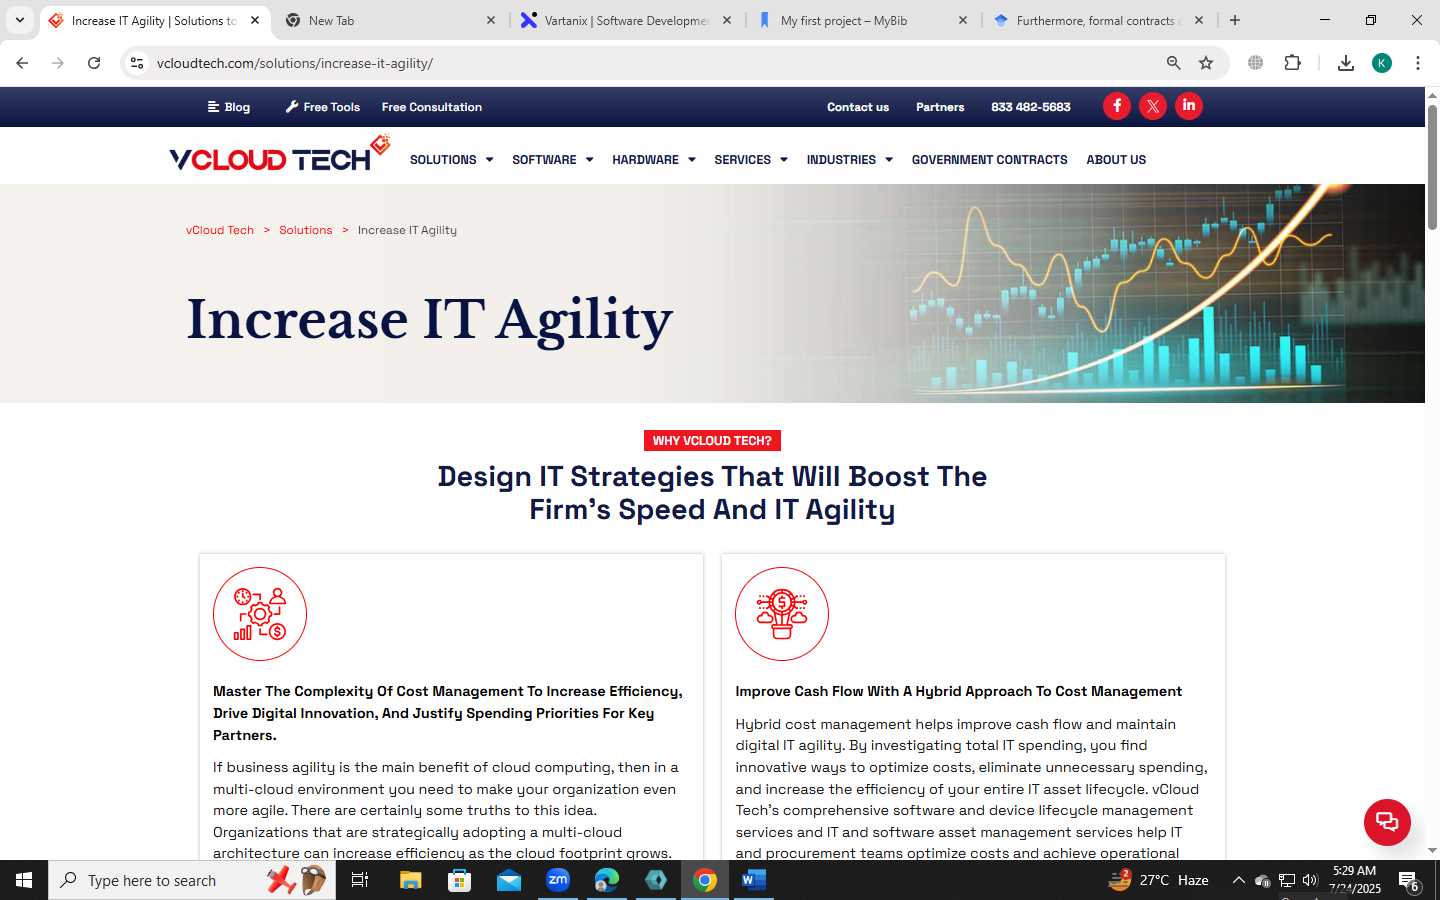Open the weather widget 27°C Haze
This screenshot has width=1440, height=900.
tap(1158, 880)
